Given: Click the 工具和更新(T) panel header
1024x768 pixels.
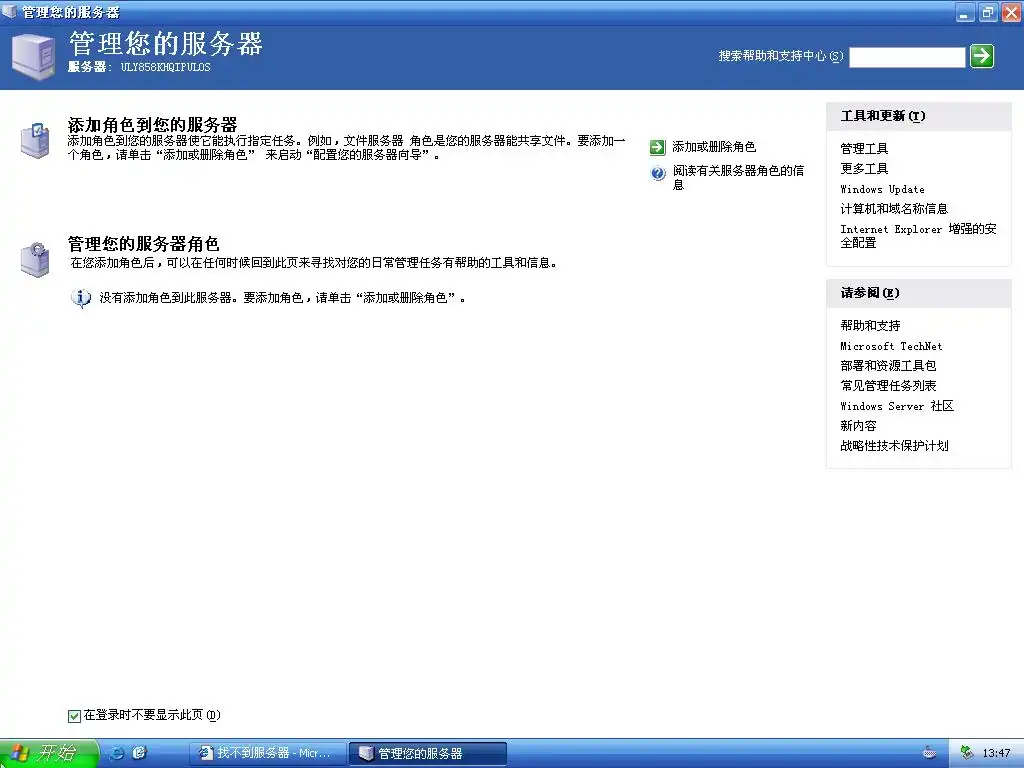Looking at the screenshot, I should click(918, 116).
